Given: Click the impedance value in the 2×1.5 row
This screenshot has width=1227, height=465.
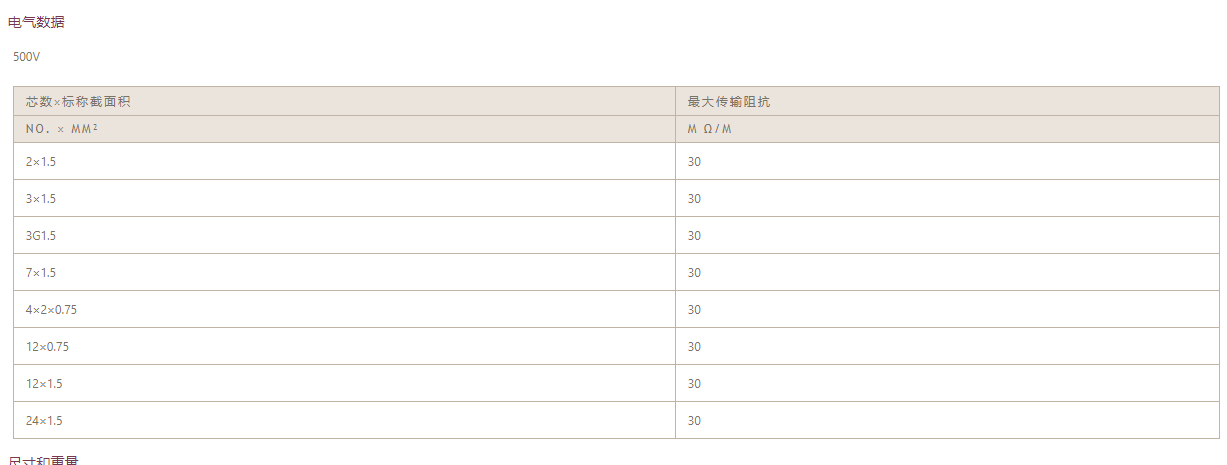Looking at the screenshot, I should pyautogui.click(x=694, y=162).
